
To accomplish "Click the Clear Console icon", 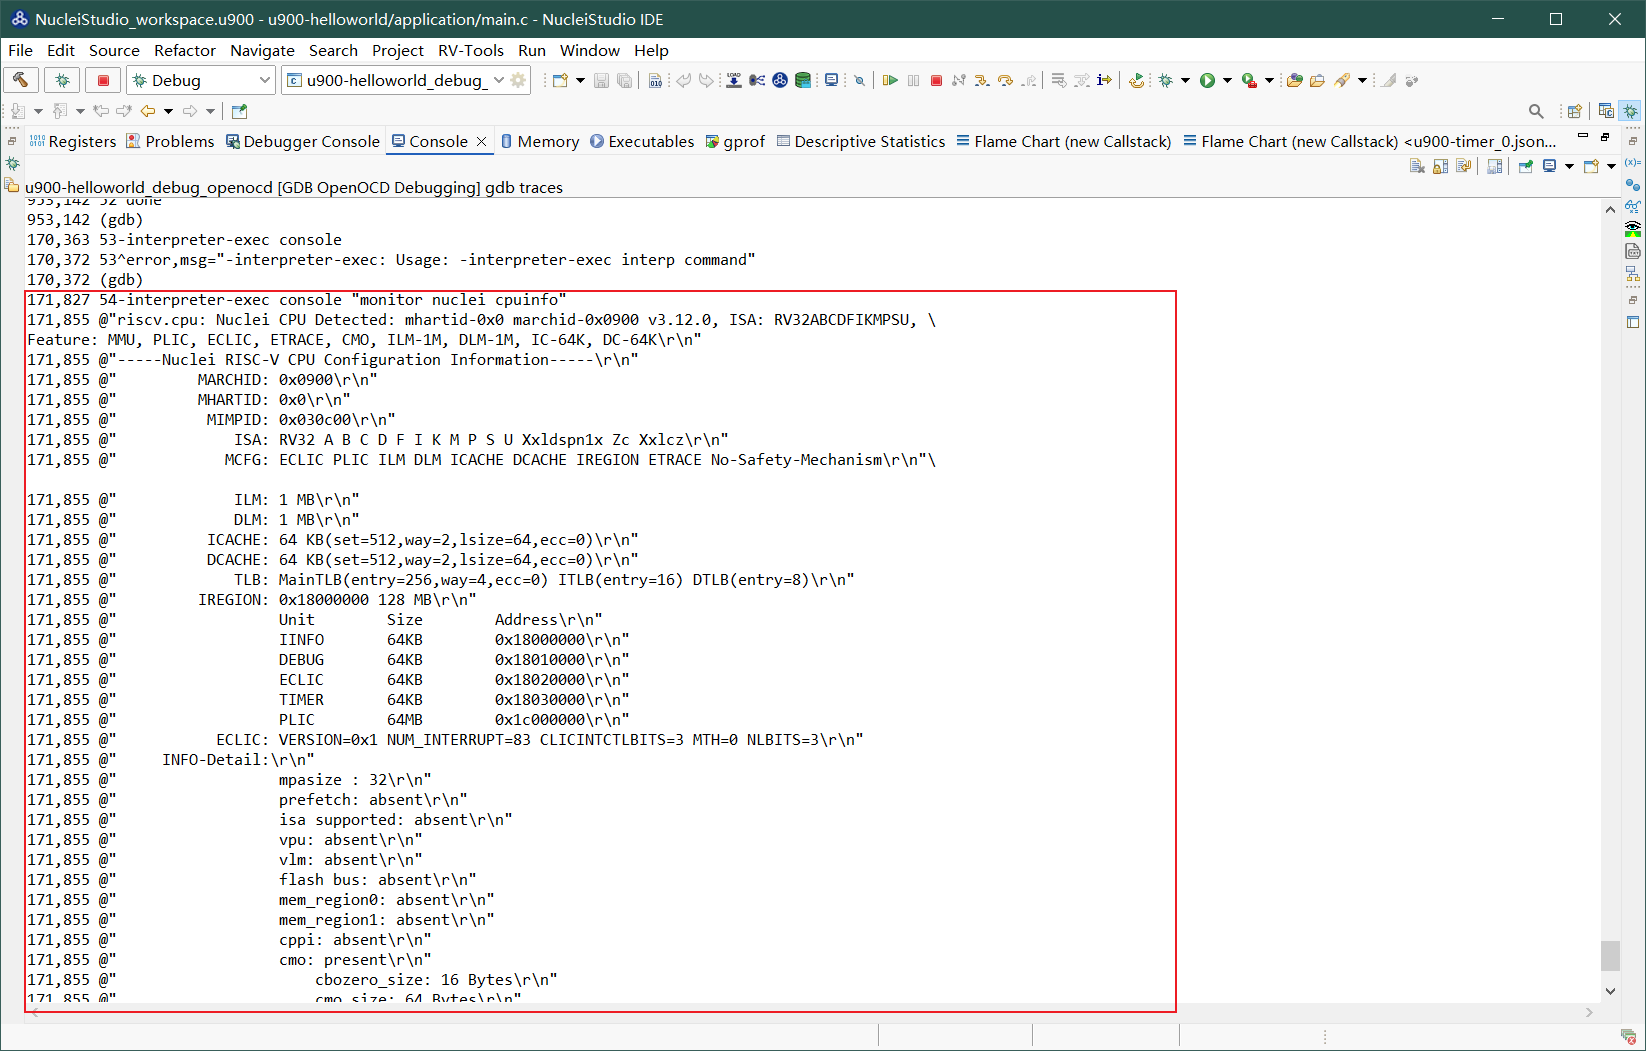I will coord(1417,166).
